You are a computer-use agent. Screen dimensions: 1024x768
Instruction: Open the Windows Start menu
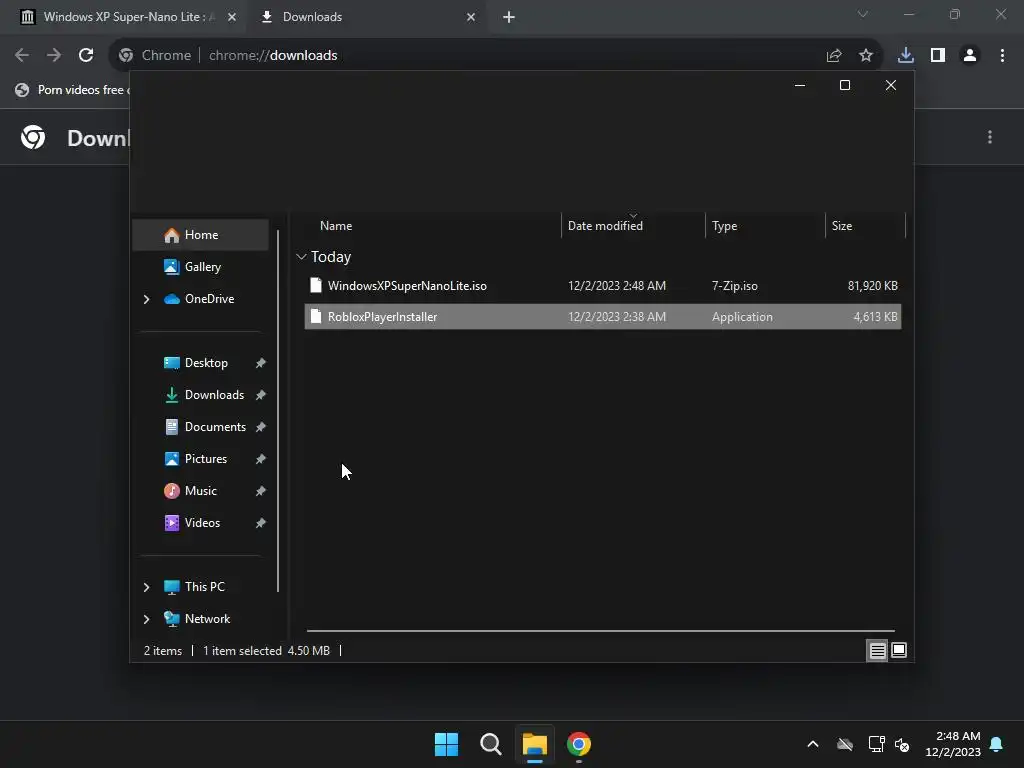point(447,744)
